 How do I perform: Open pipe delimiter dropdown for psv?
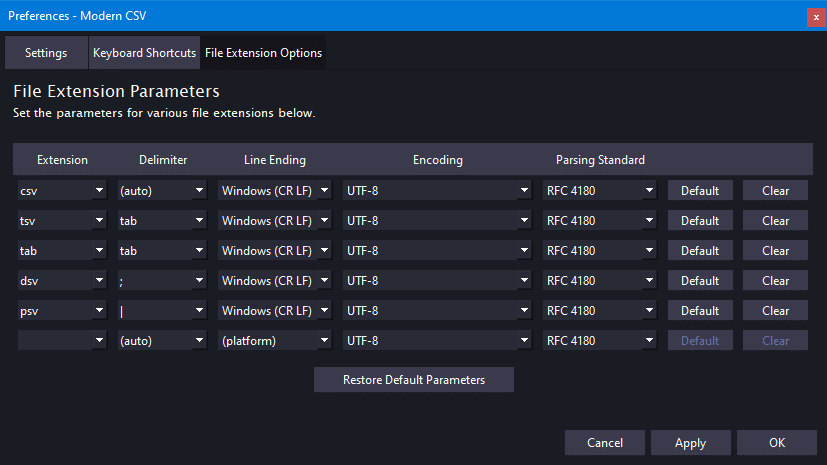(162, 311)
